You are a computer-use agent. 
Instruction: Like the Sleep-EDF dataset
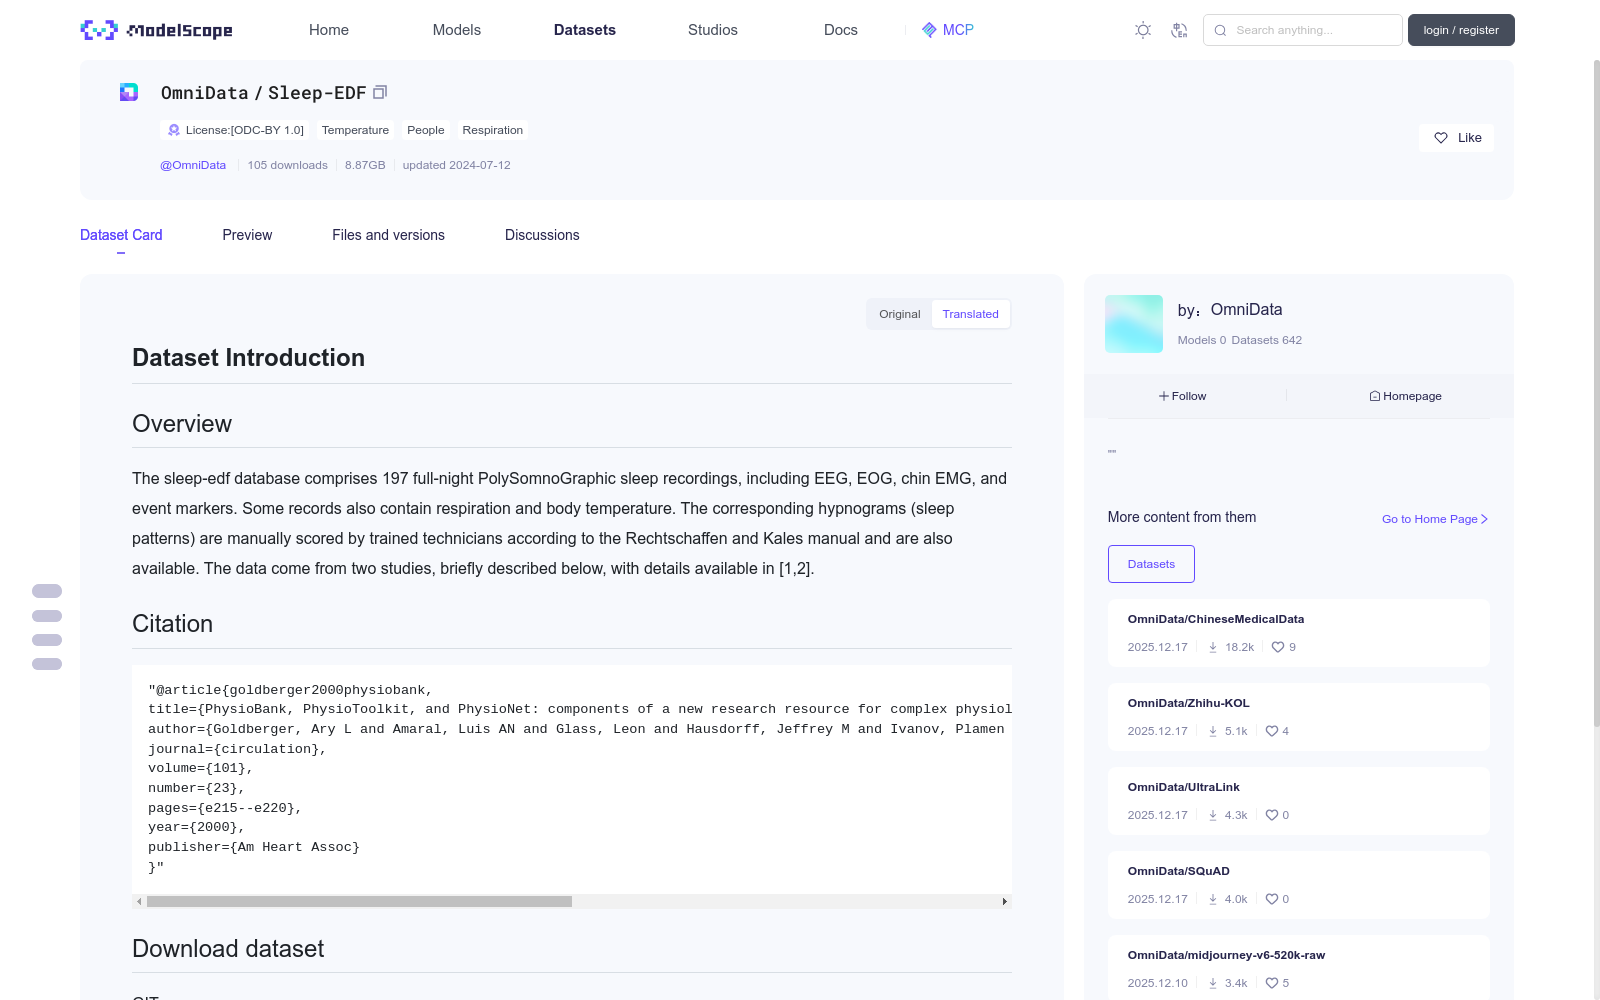click(1456, 138)
